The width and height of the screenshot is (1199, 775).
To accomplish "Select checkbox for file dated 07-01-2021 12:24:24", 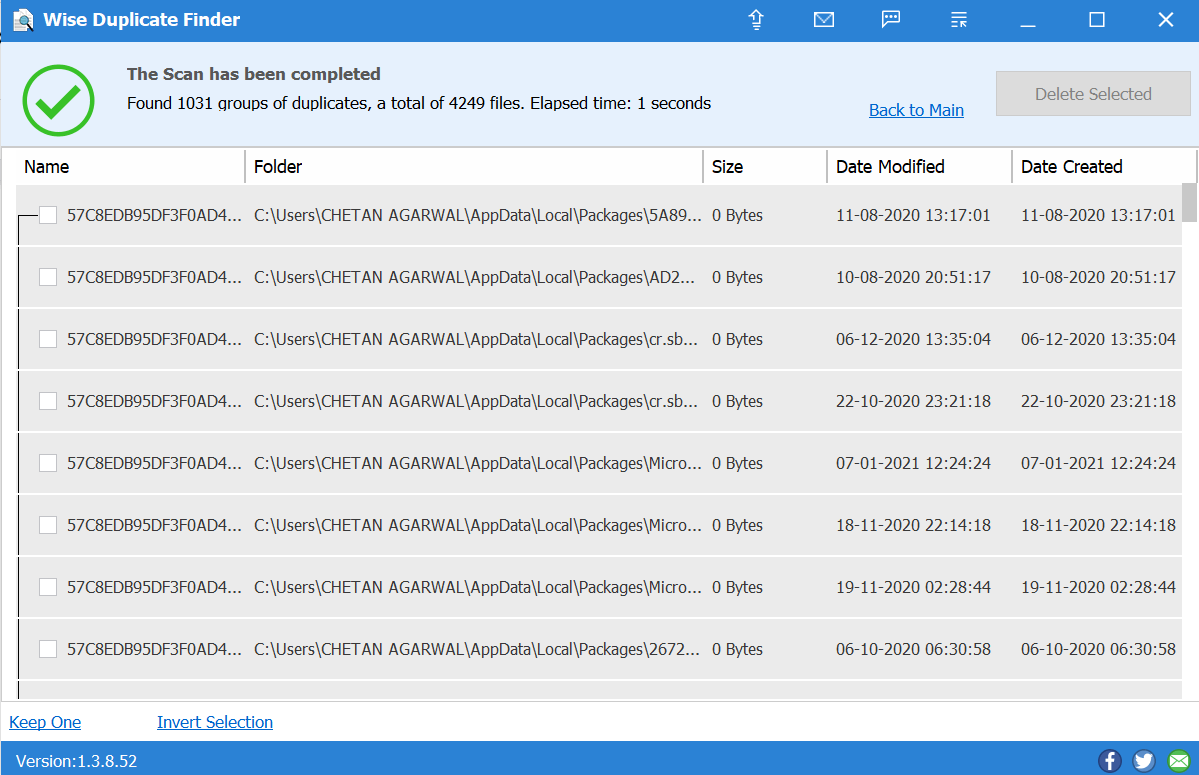I will pos(48,463).
